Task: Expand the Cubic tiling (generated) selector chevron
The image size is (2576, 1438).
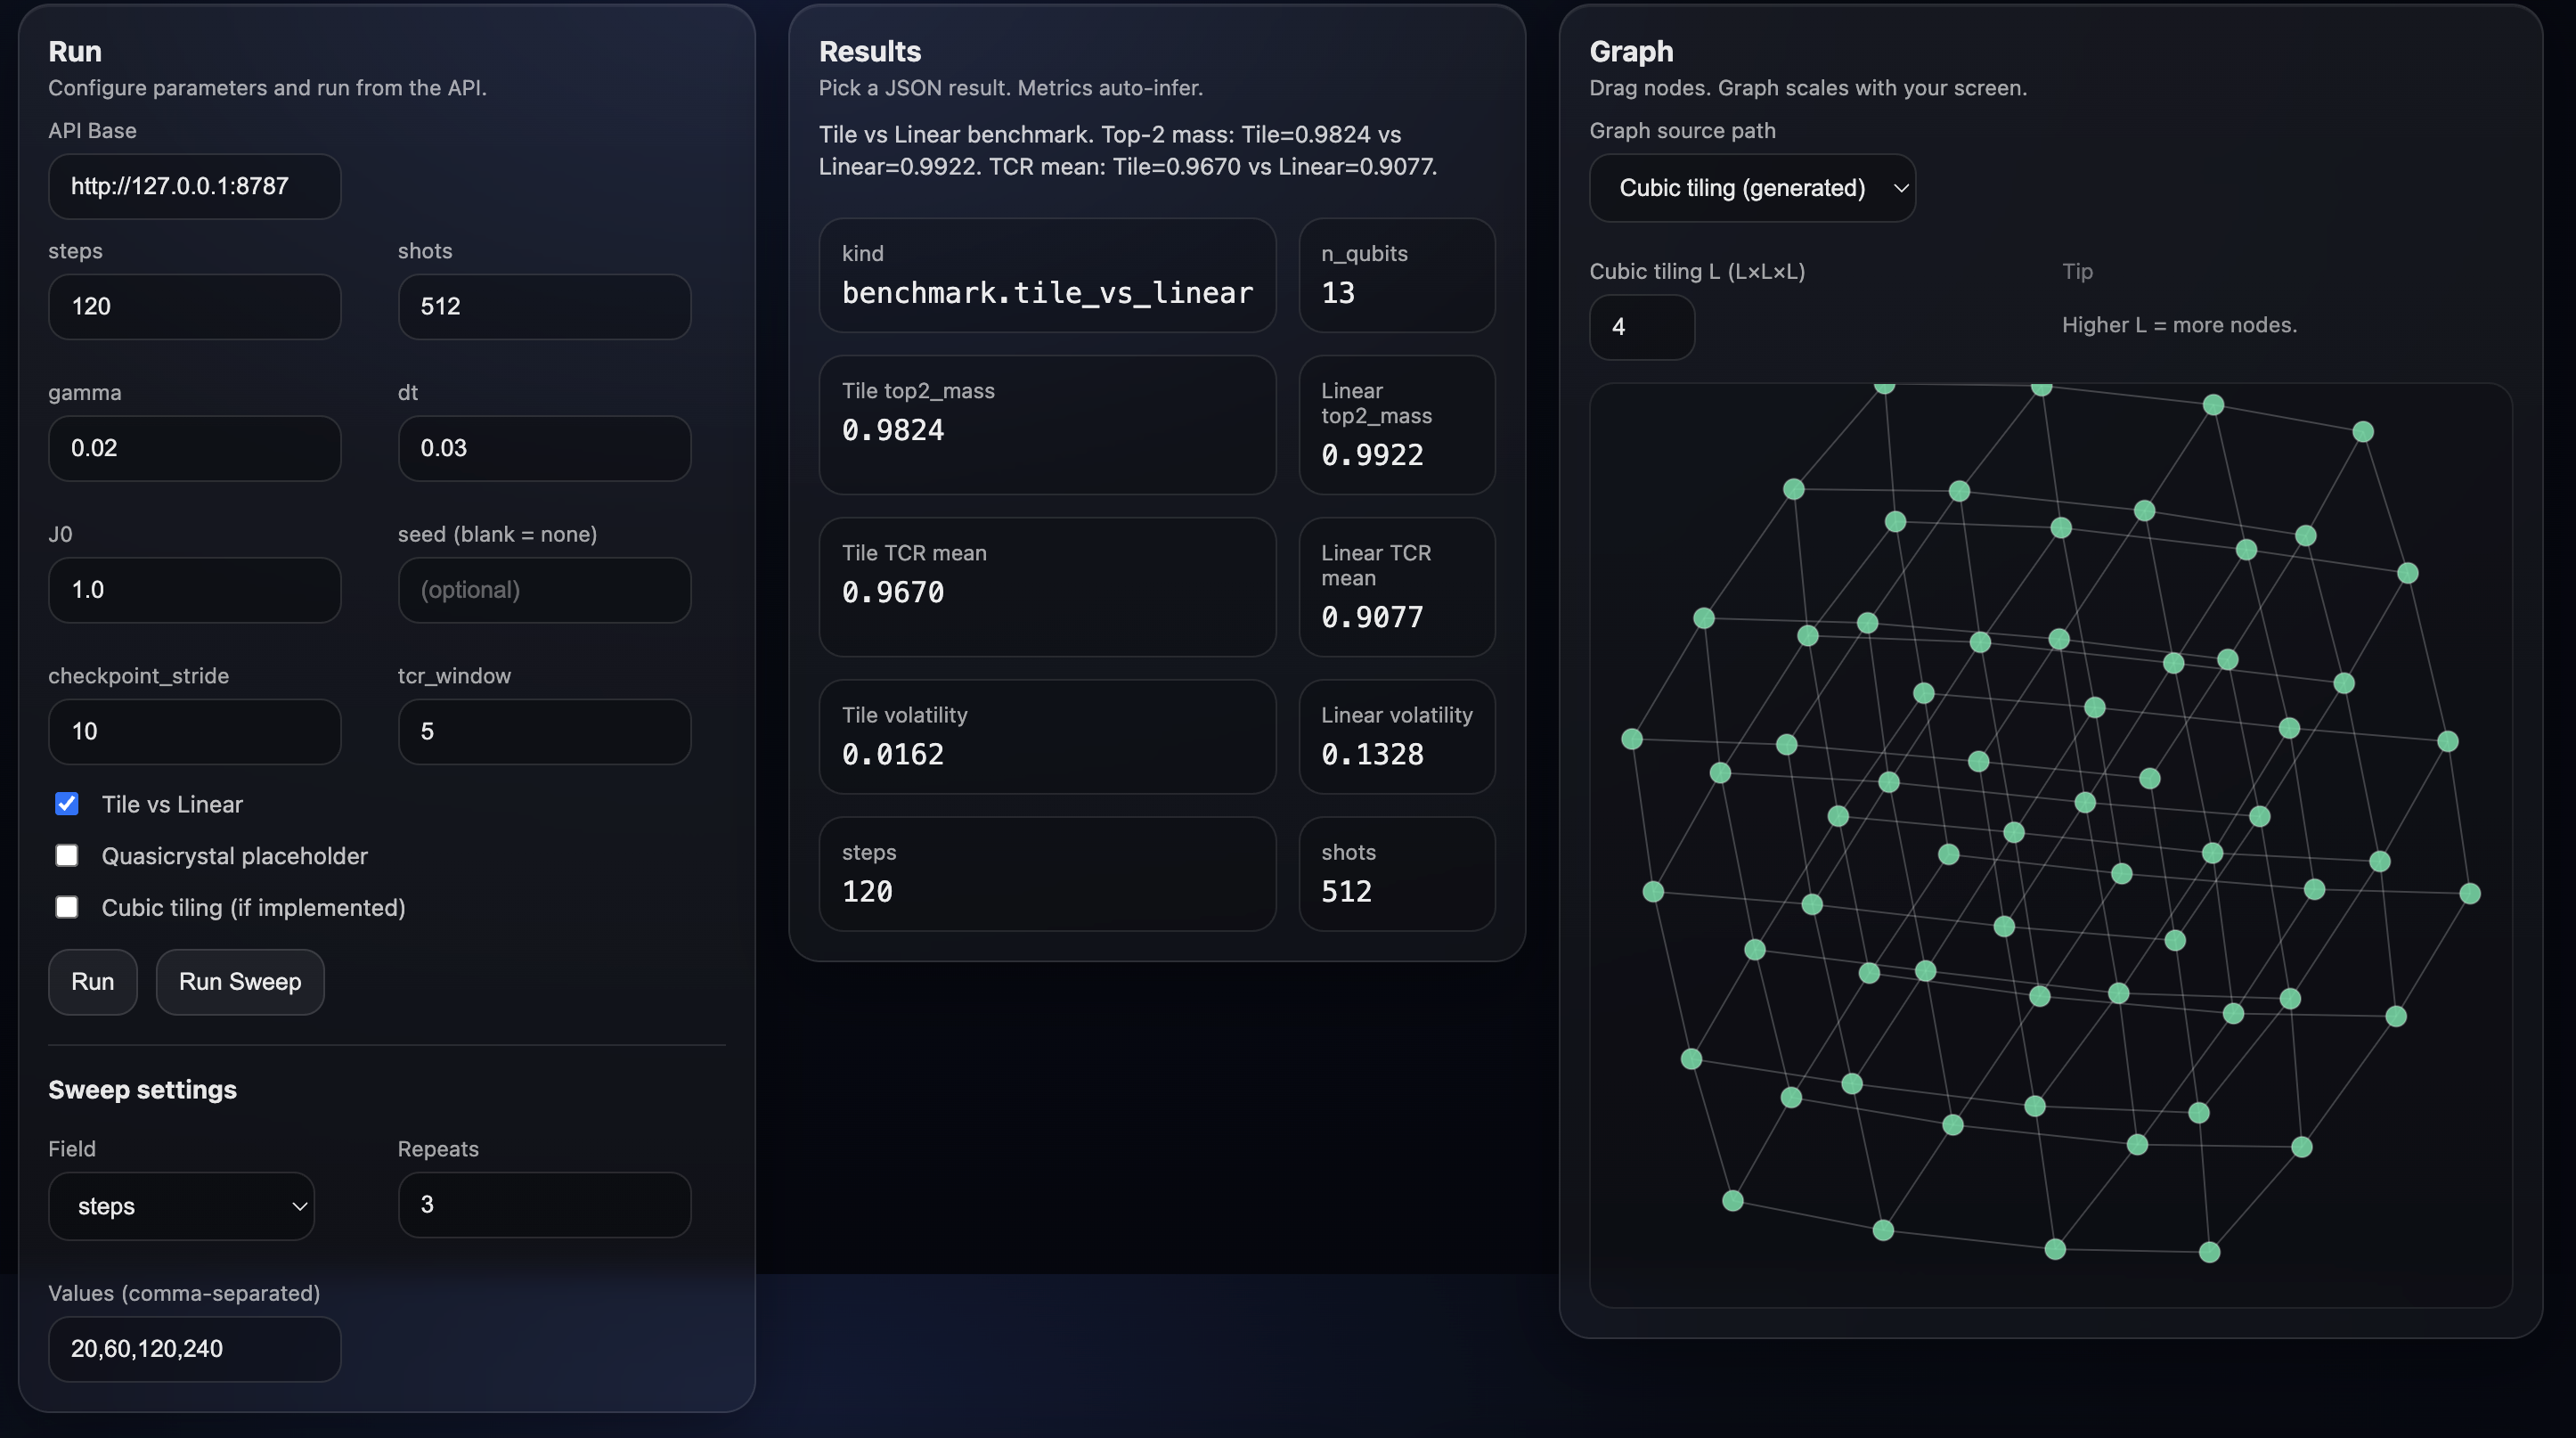Action: tap(1899, 187)
